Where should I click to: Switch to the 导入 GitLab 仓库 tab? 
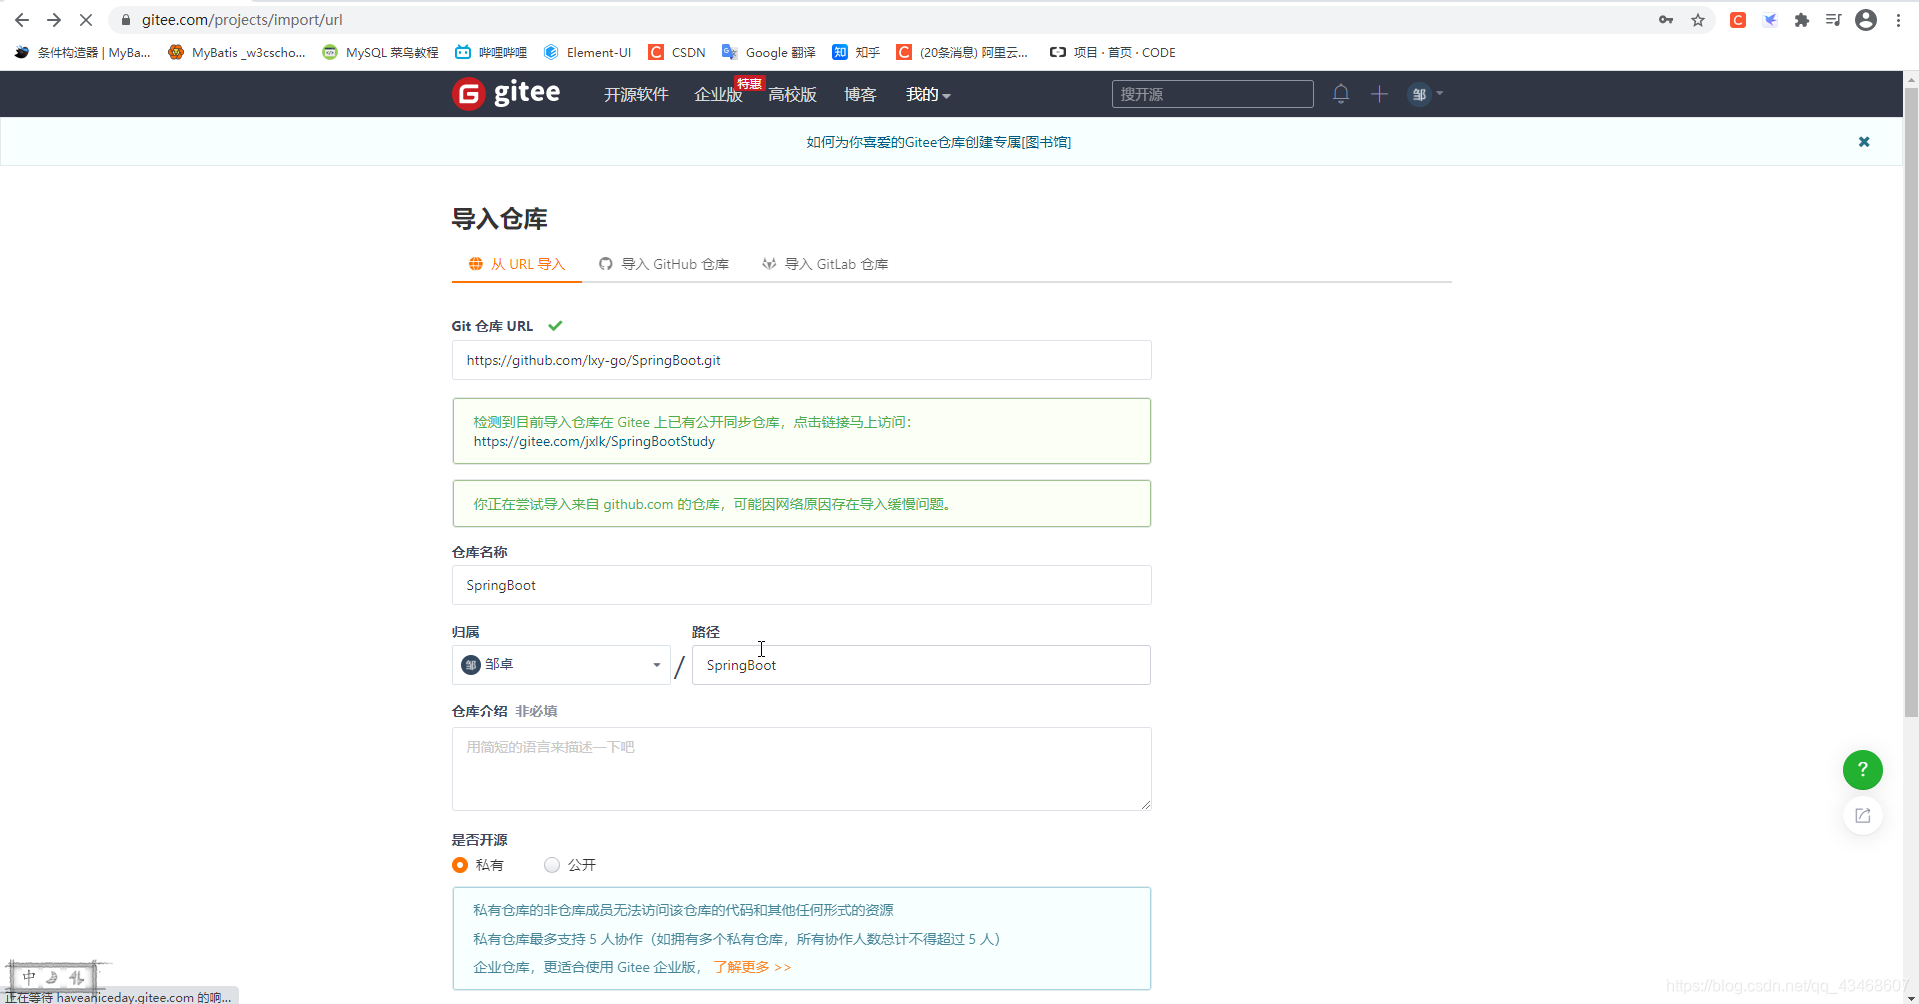(824, 263)
